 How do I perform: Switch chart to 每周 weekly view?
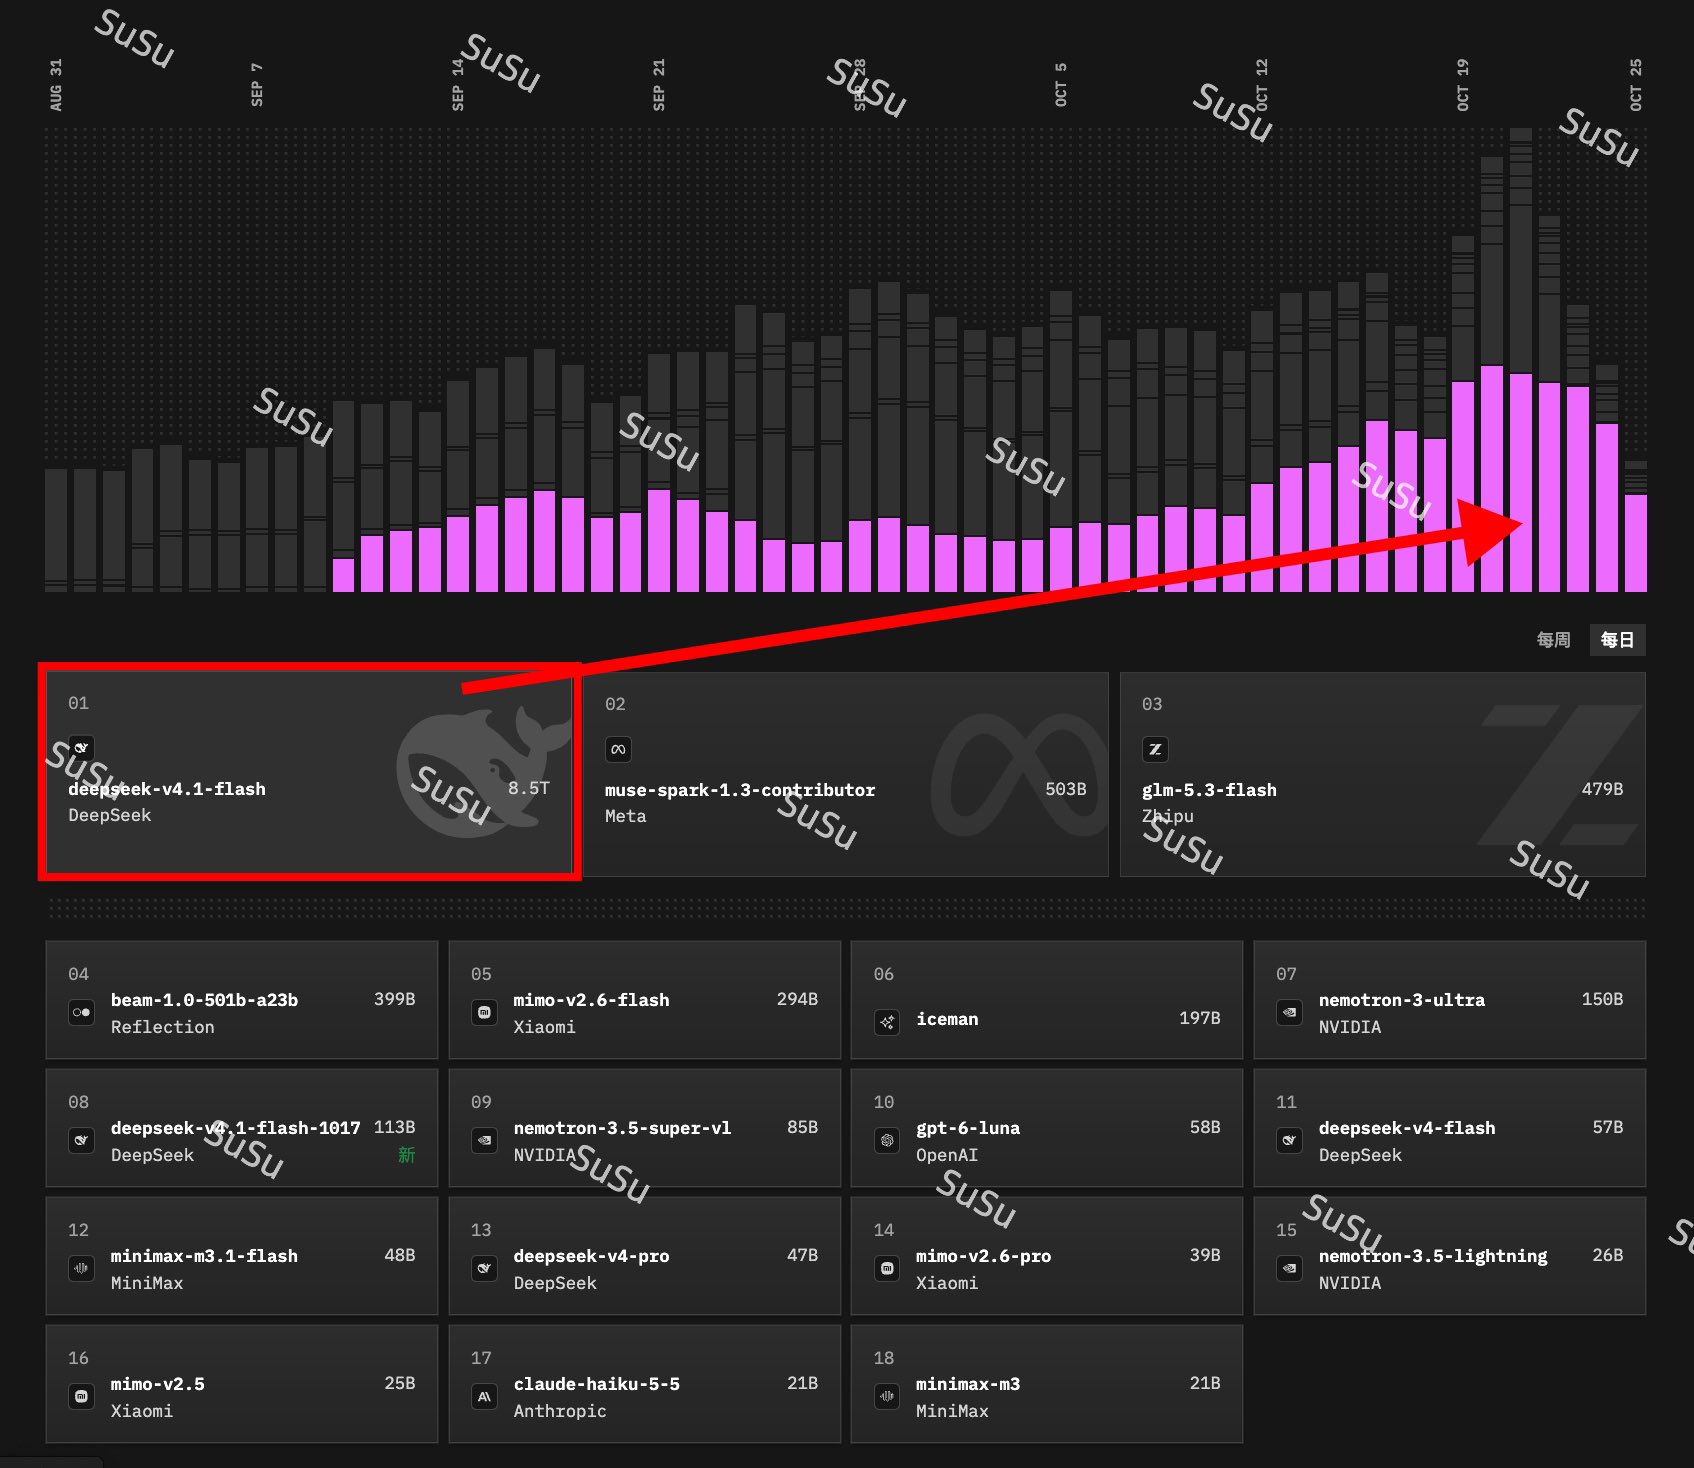coord(1553,640)
